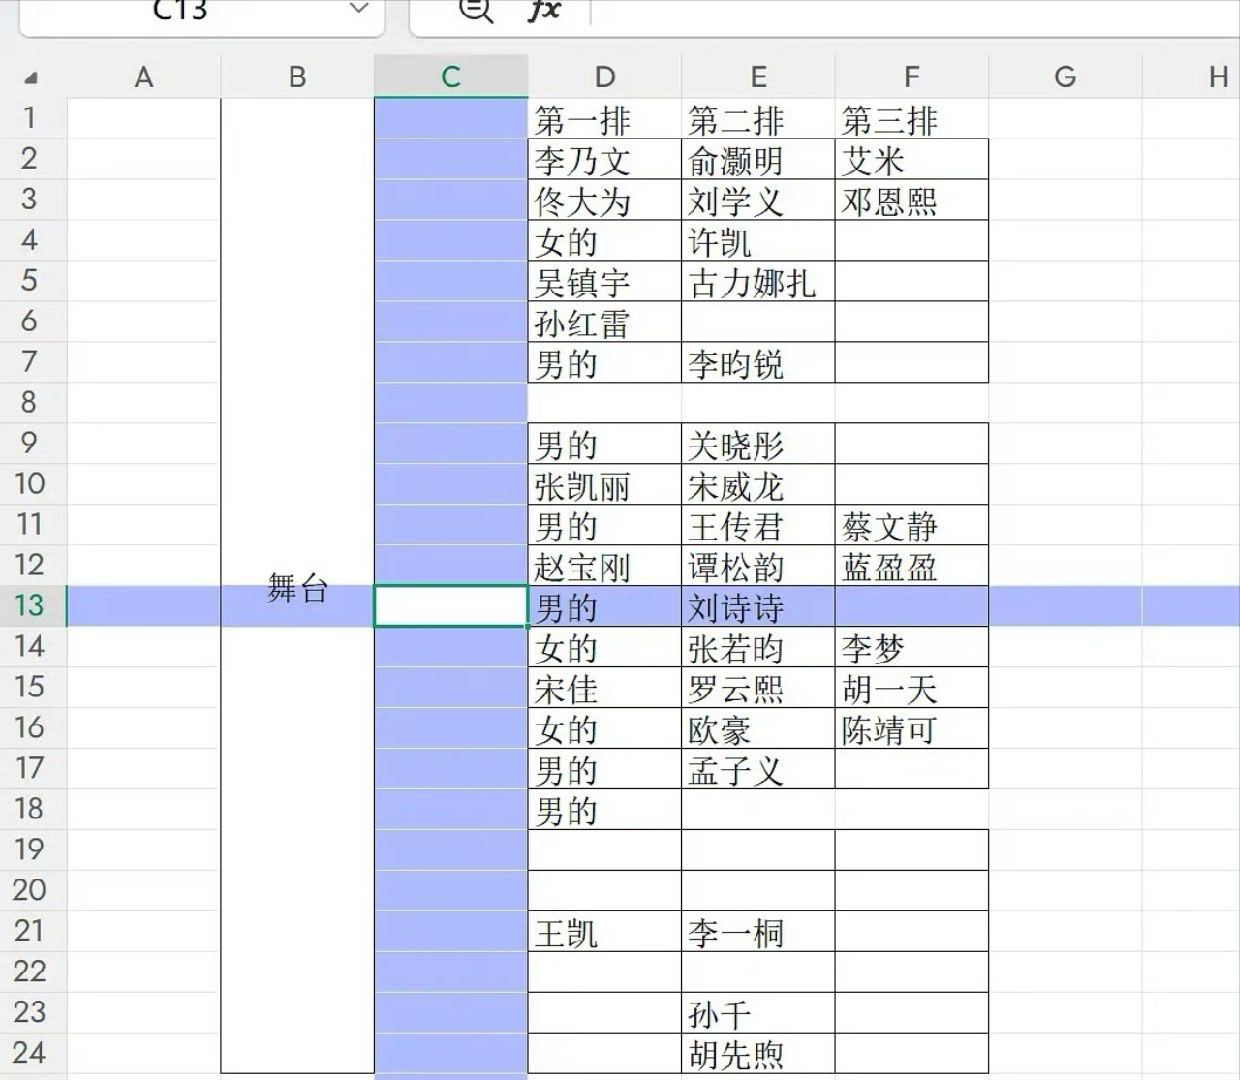This screenshot has width=1240, height=1080.
Task: Click cell containing 俞灏明
Action: (758, 160)
